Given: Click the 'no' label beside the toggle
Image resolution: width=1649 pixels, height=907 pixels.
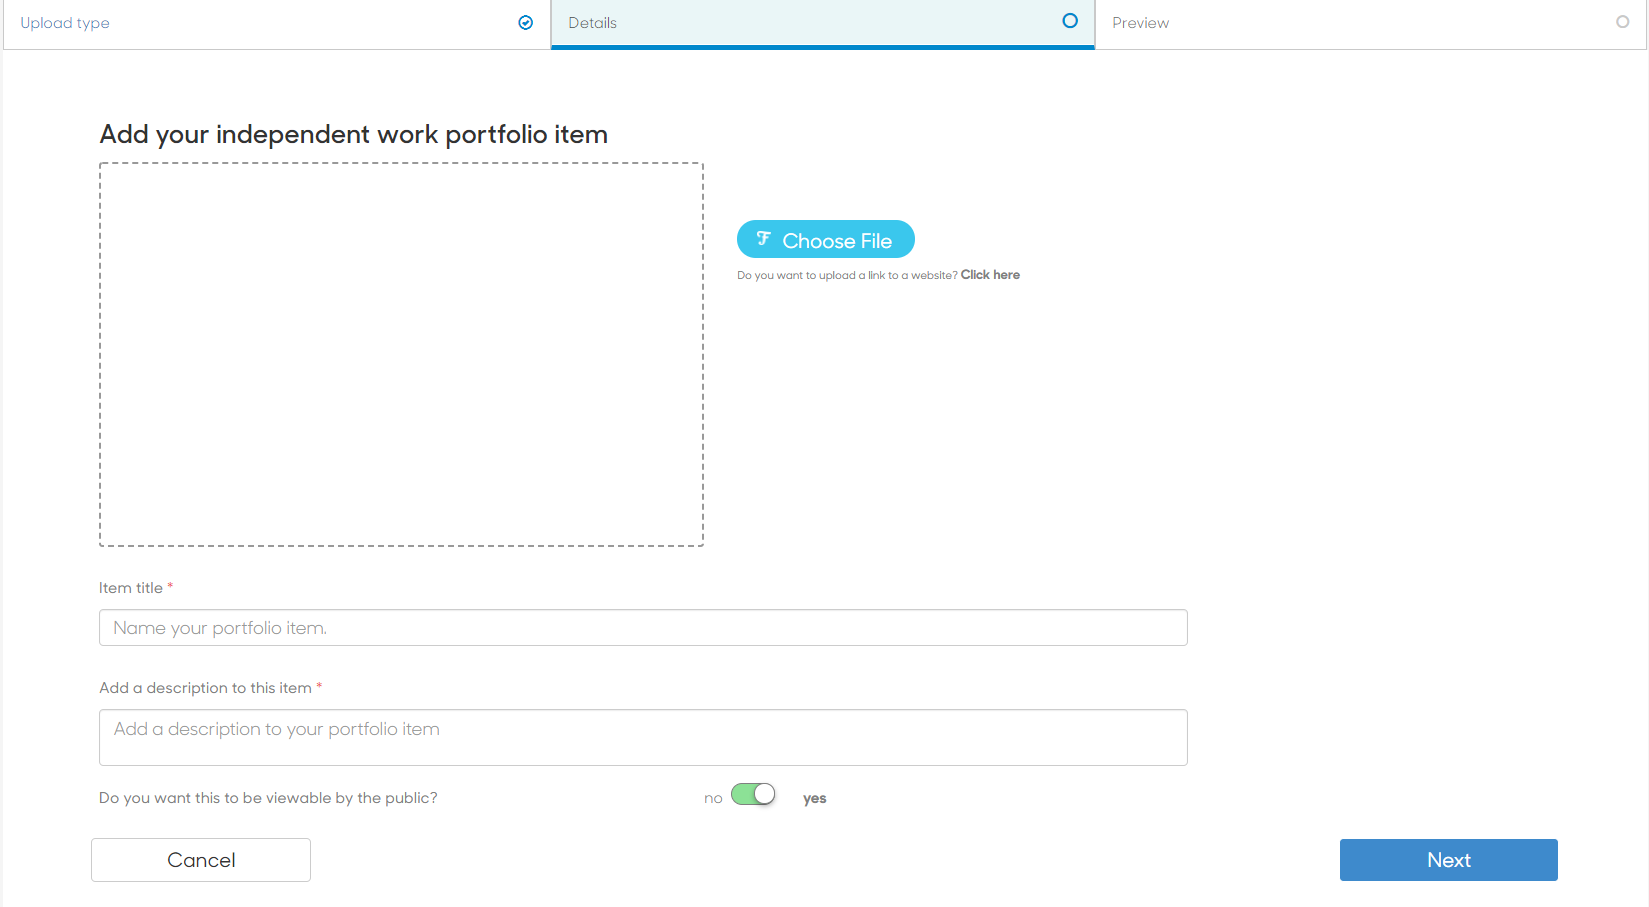Looking at the screenshot, I should tap(713, 798).
